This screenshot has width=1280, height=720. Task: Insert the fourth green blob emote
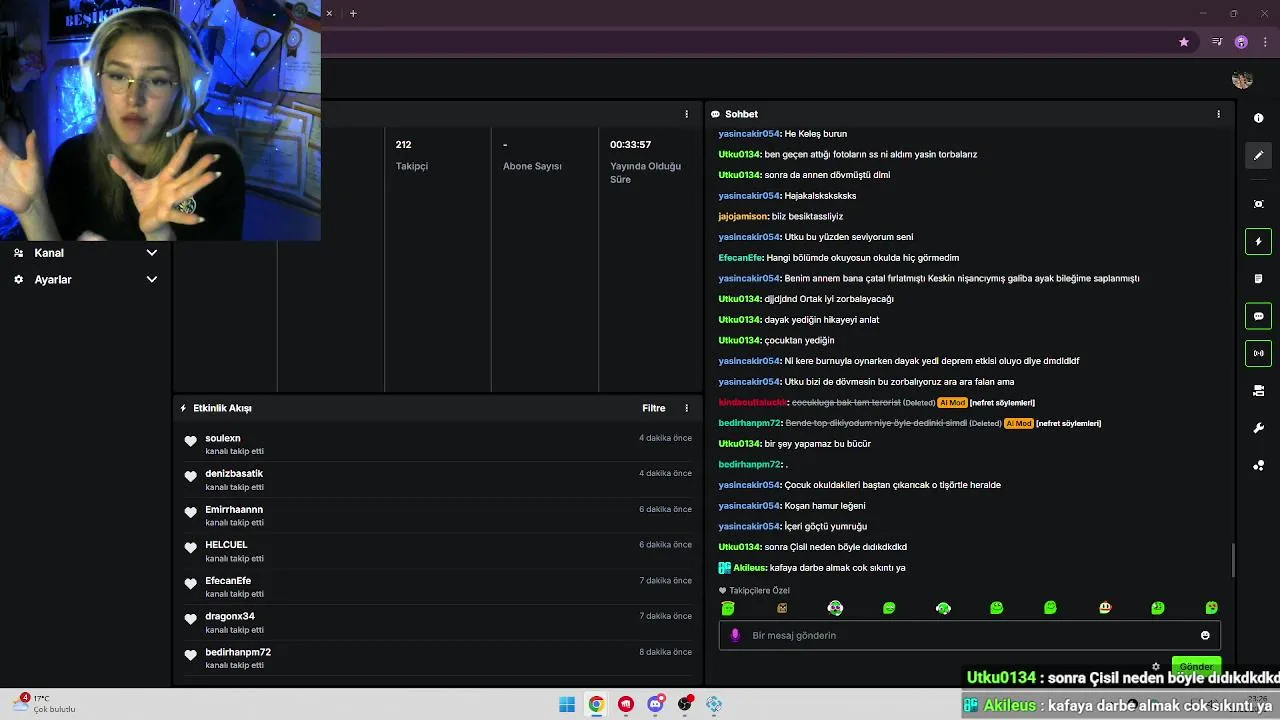tap(889, 608)
